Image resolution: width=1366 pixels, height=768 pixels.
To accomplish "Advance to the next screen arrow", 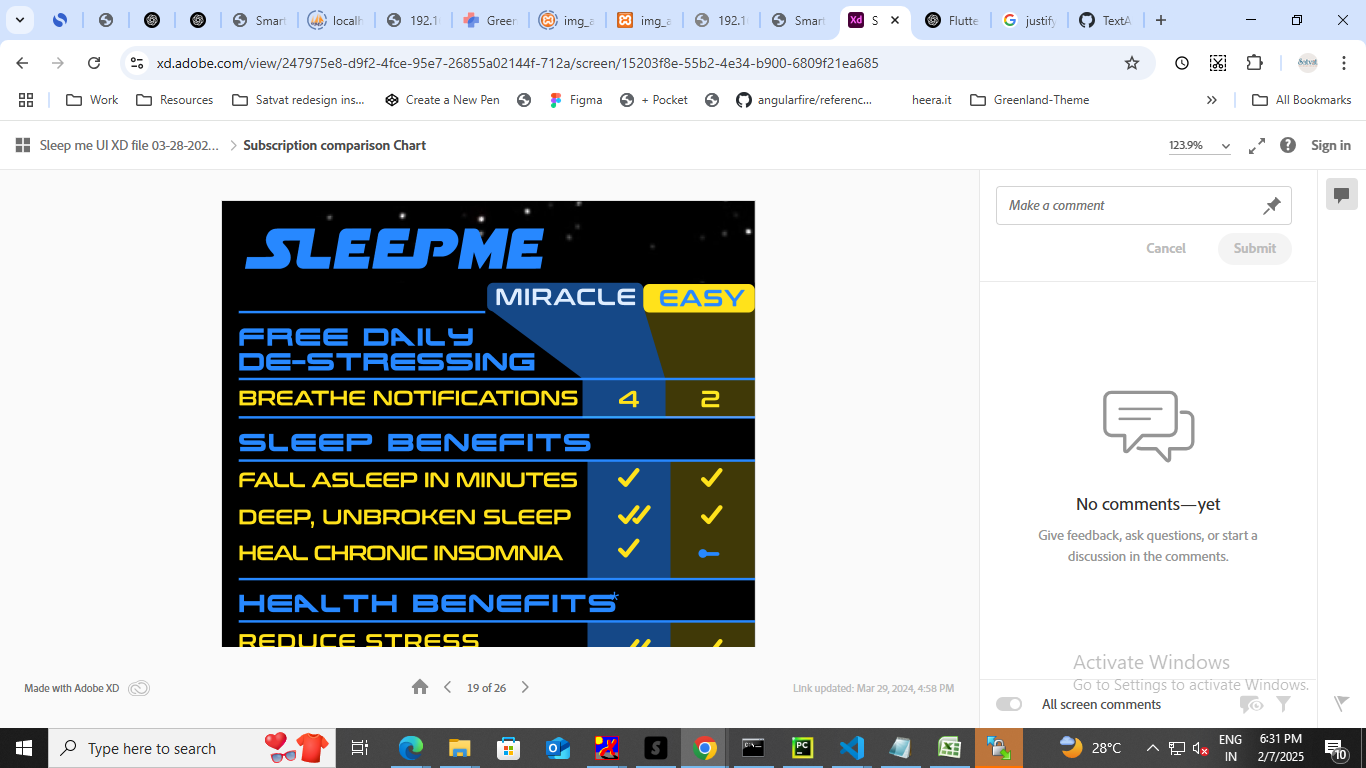I will point(525,687).
